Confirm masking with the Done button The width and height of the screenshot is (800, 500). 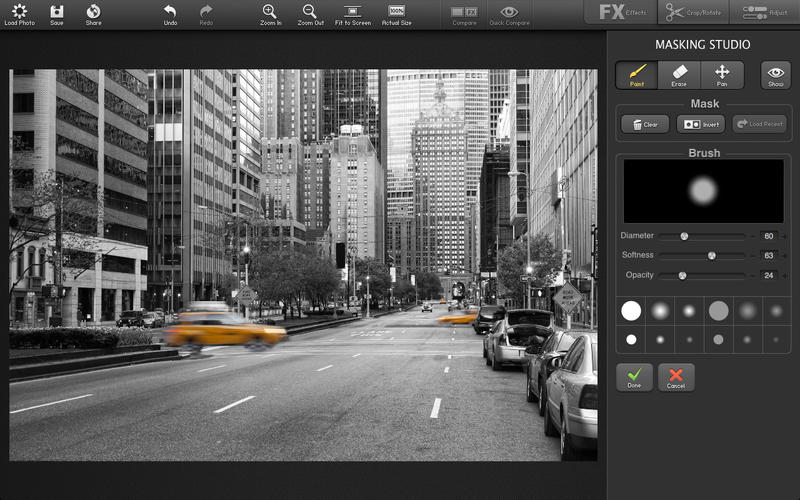click(634, 377)
